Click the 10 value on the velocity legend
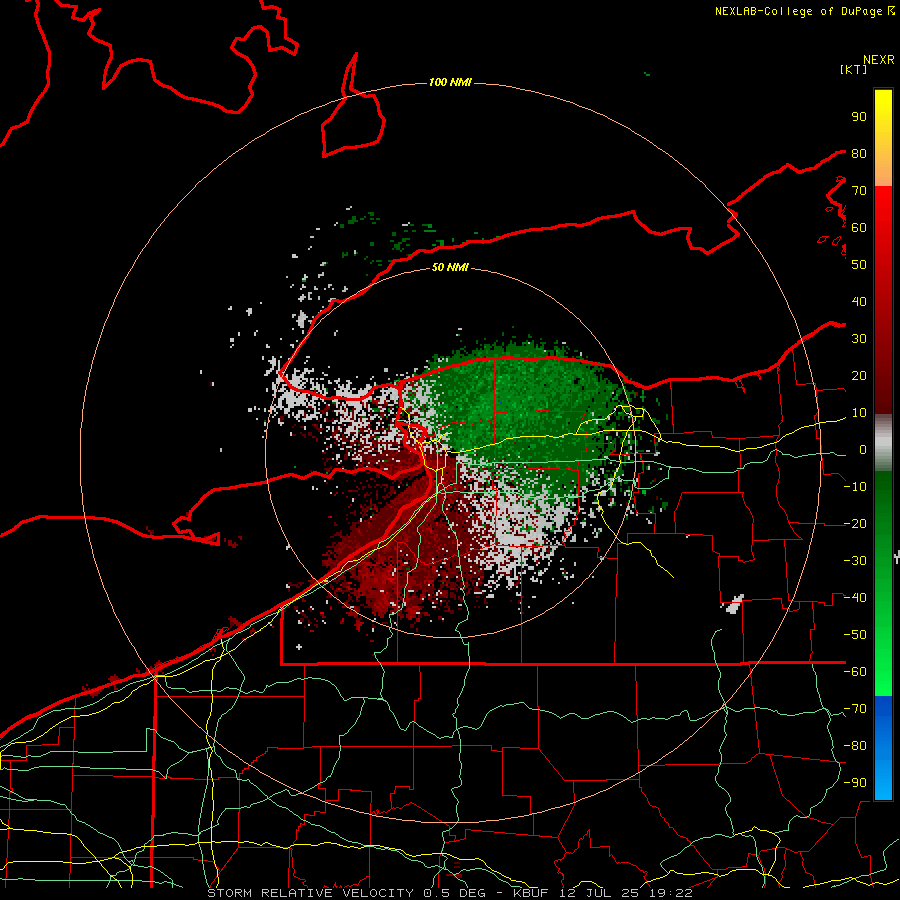Screen dimensions: 900x900 [x=859, y=413]
